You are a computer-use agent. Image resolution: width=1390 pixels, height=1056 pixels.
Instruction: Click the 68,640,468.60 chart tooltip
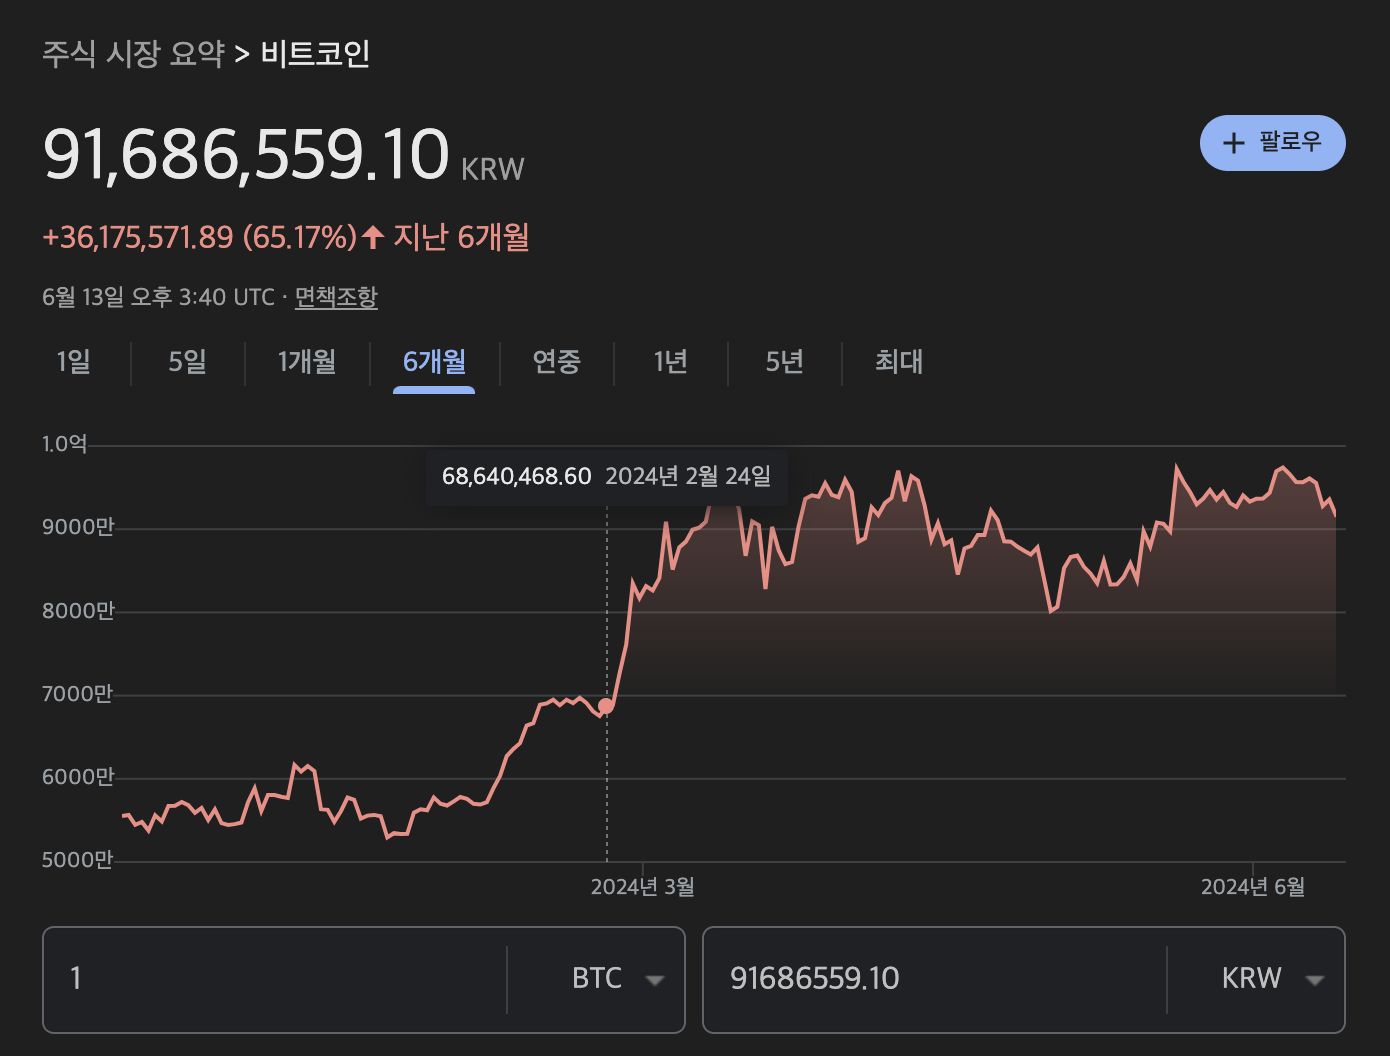[x=607, y=477]
